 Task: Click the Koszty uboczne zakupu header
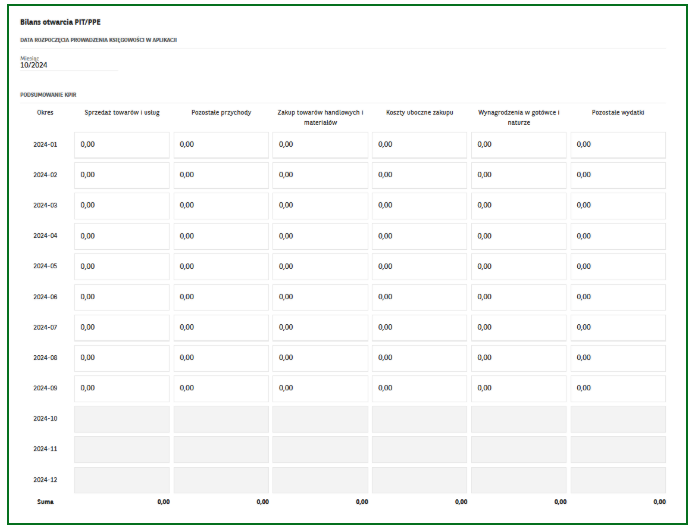419,113
